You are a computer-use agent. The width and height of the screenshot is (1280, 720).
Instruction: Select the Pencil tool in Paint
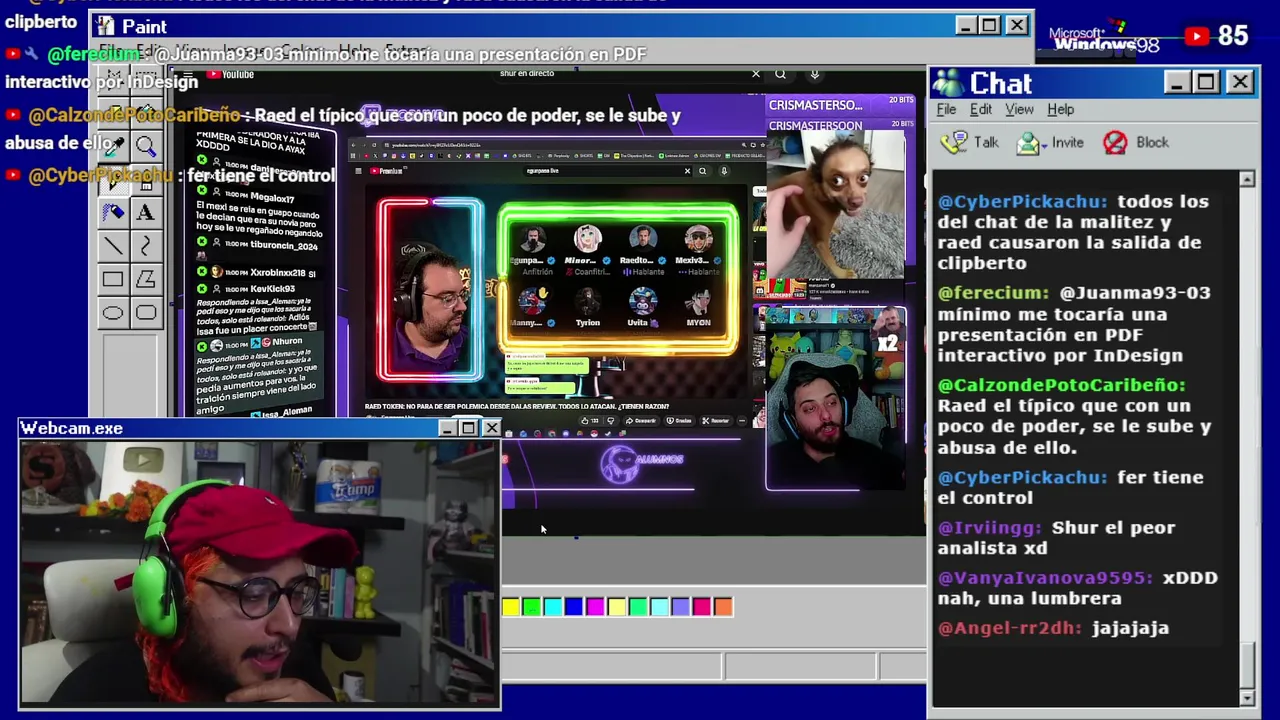113,180
